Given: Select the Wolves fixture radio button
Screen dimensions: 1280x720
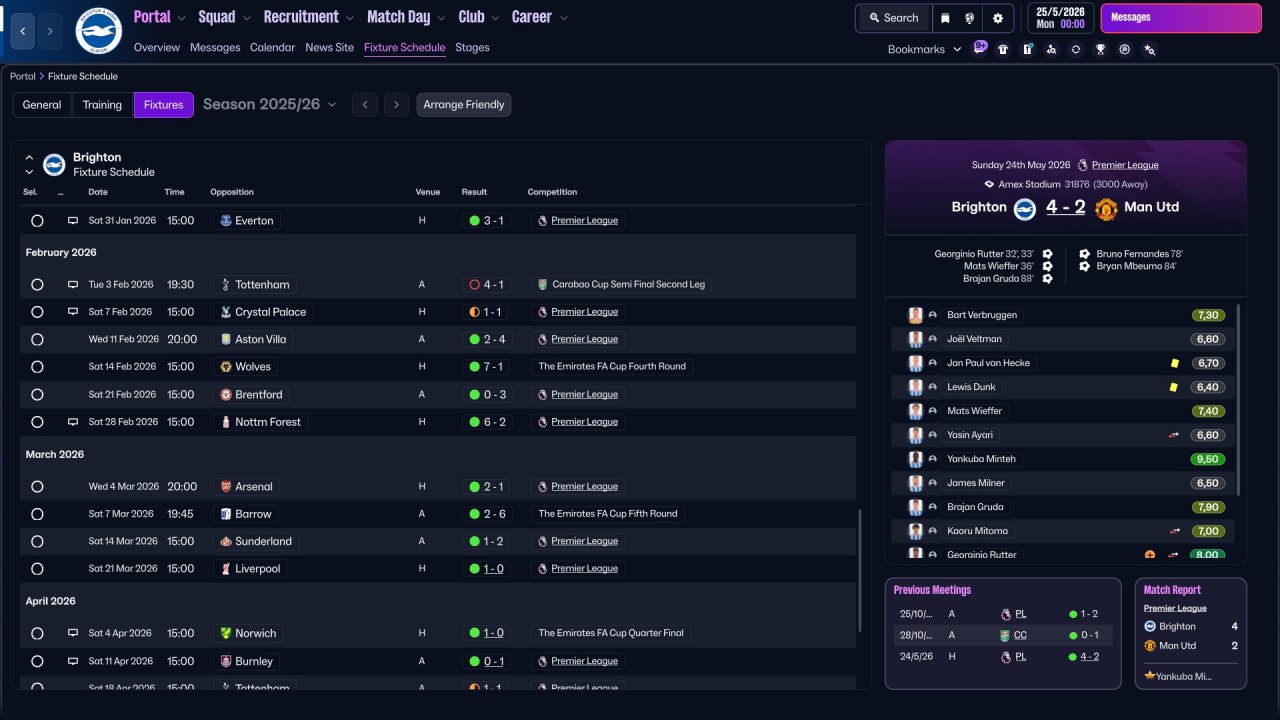Looking at the screenshot, I should pyautogui.click(x=37, y=367).
